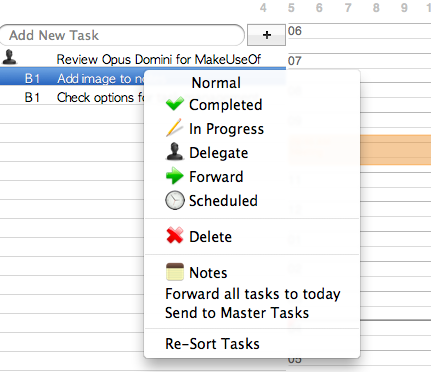Click the person Delegate icon in menu
431x372 pixels.
coord(174,152)
